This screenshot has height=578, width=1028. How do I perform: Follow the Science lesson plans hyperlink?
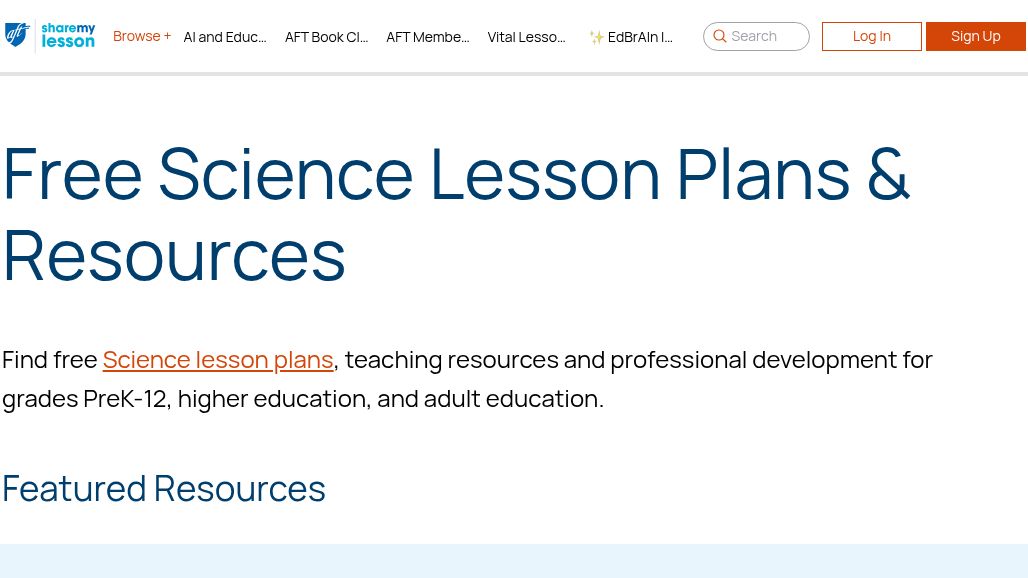tap(218, 359)
